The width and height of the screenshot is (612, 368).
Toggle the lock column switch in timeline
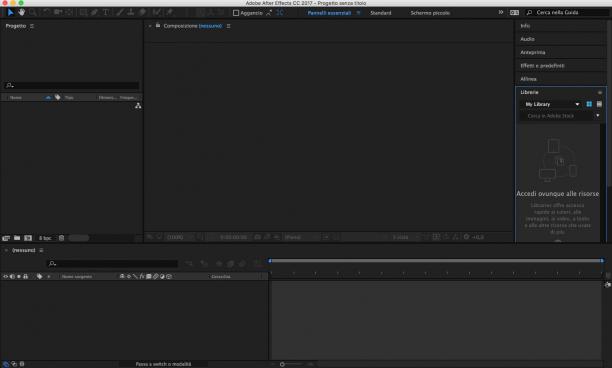[x=25, y=276]
